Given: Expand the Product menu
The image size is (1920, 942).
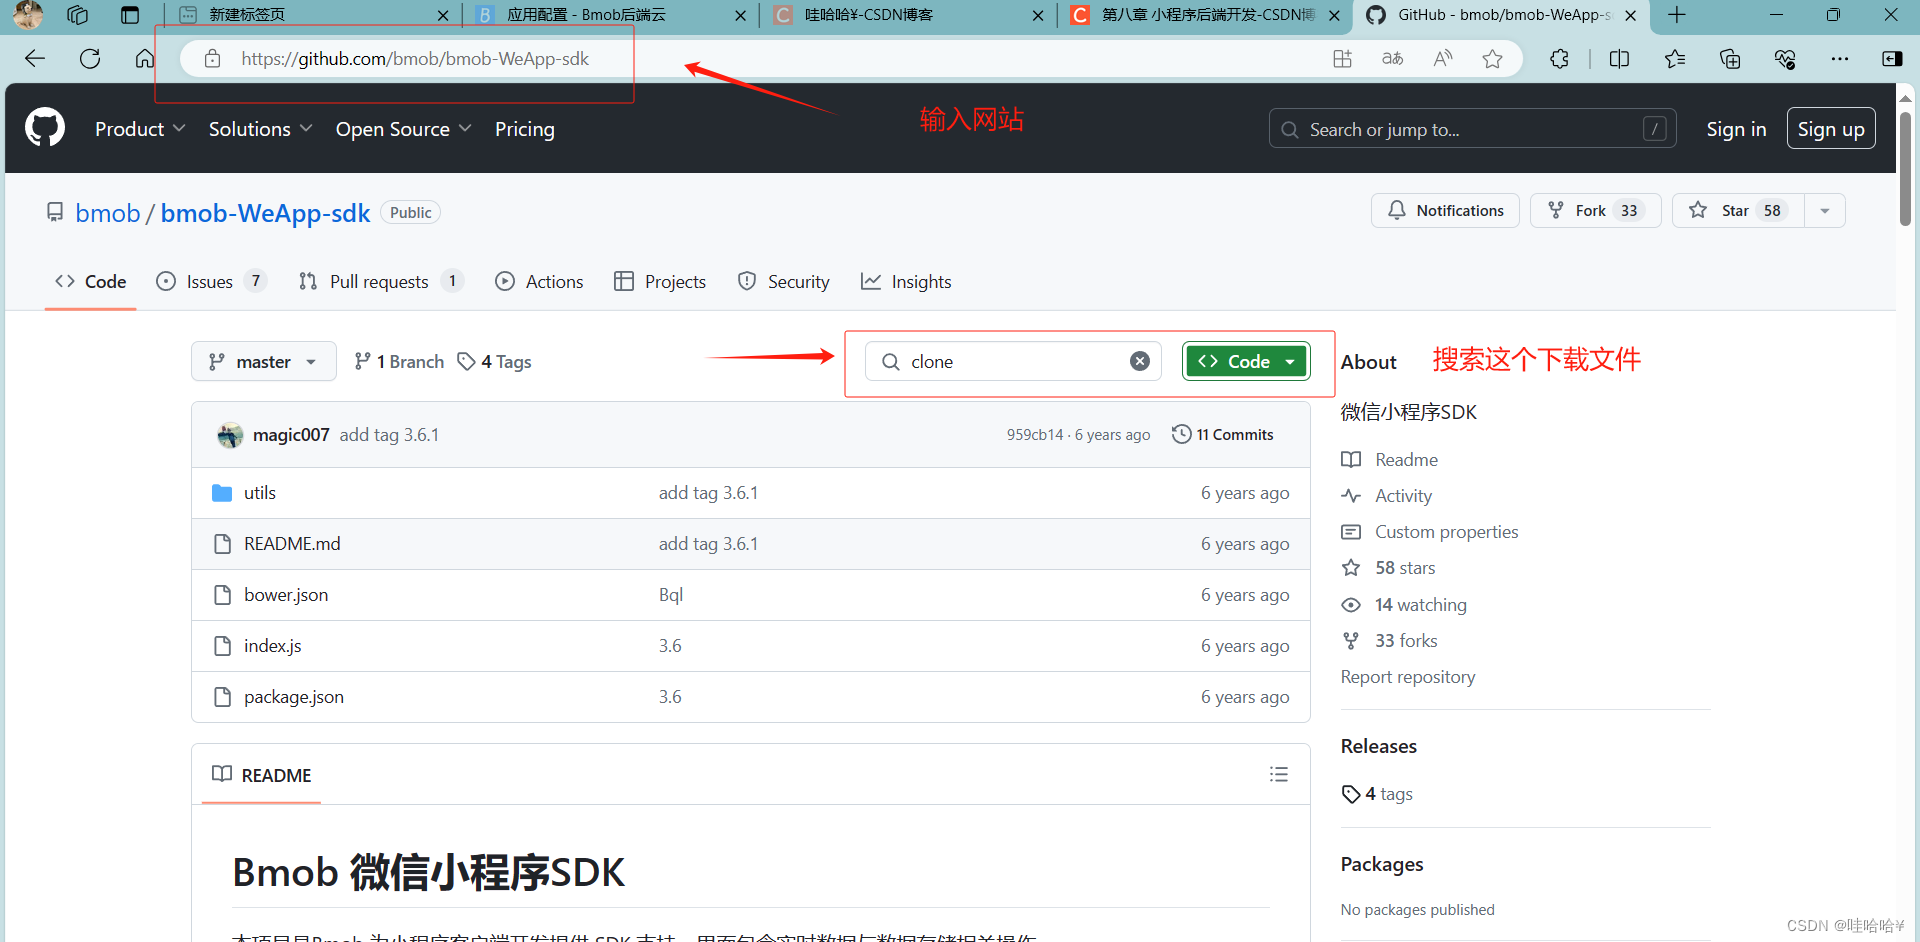Looking at the screenshot, I should (140, 129).
